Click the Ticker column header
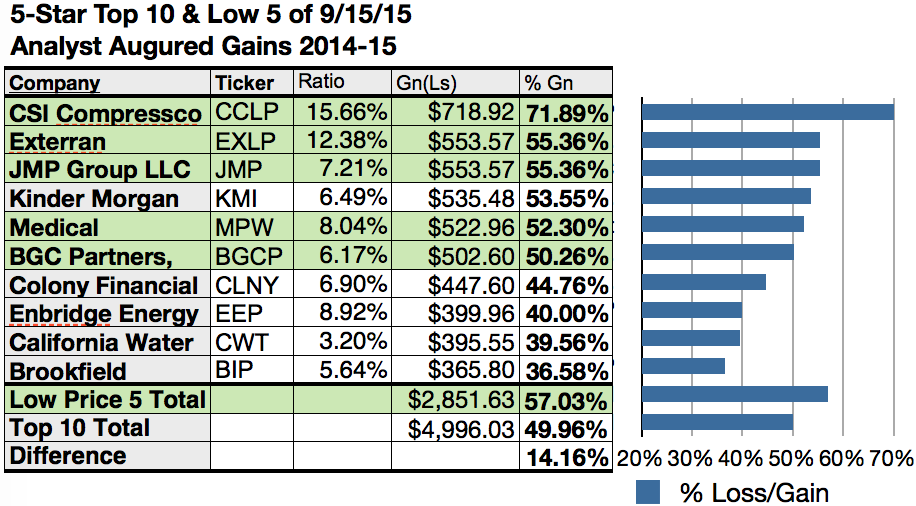 (x=244, y=83)
